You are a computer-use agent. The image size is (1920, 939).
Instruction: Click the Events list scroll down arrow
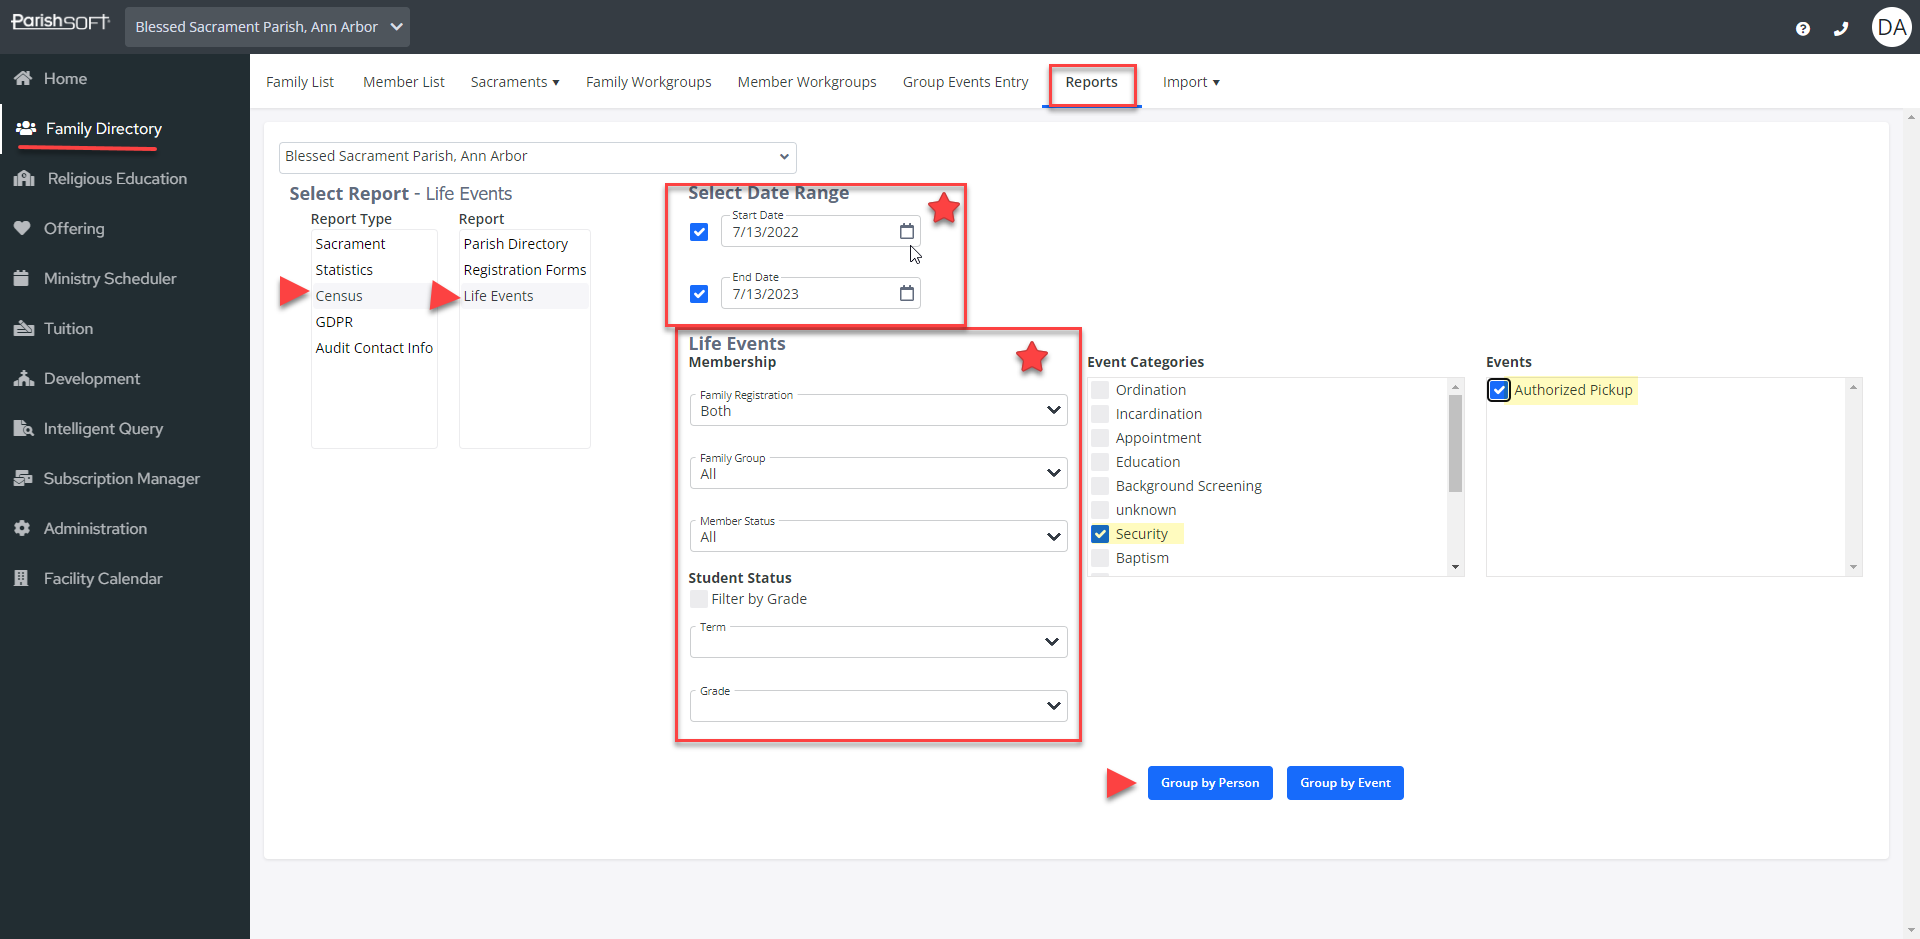coord(1853,567)
